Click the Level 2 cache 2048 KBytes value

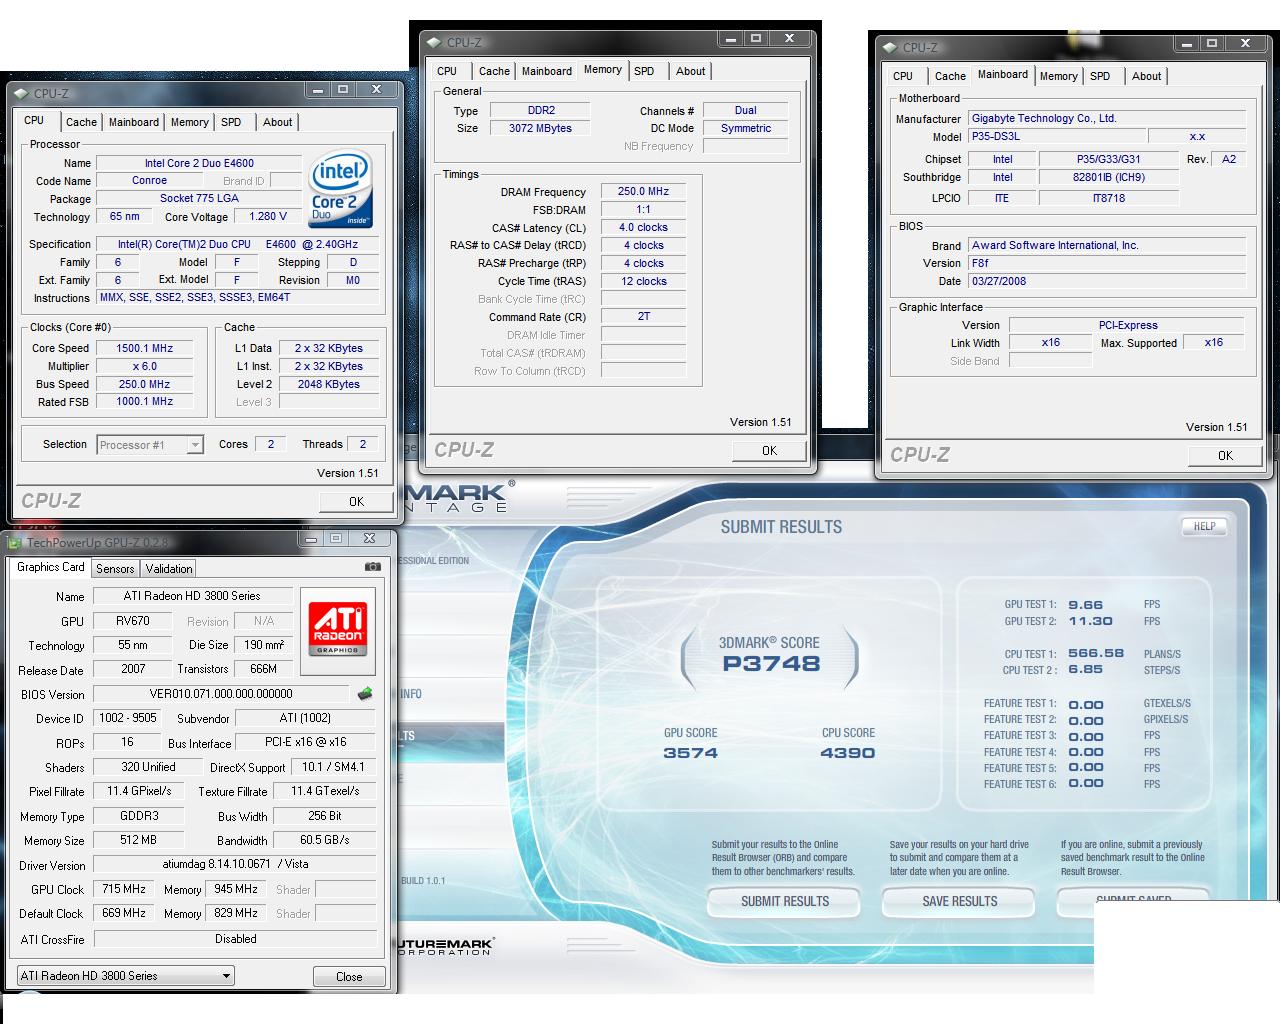pos(328,384)
